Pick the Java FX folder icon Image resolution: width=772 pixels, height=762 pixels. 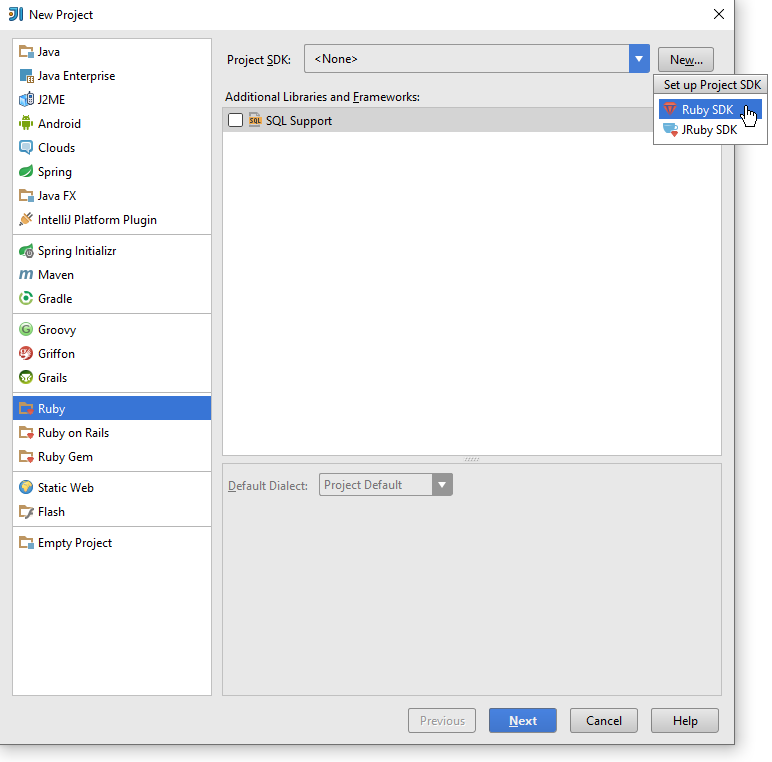26,195
